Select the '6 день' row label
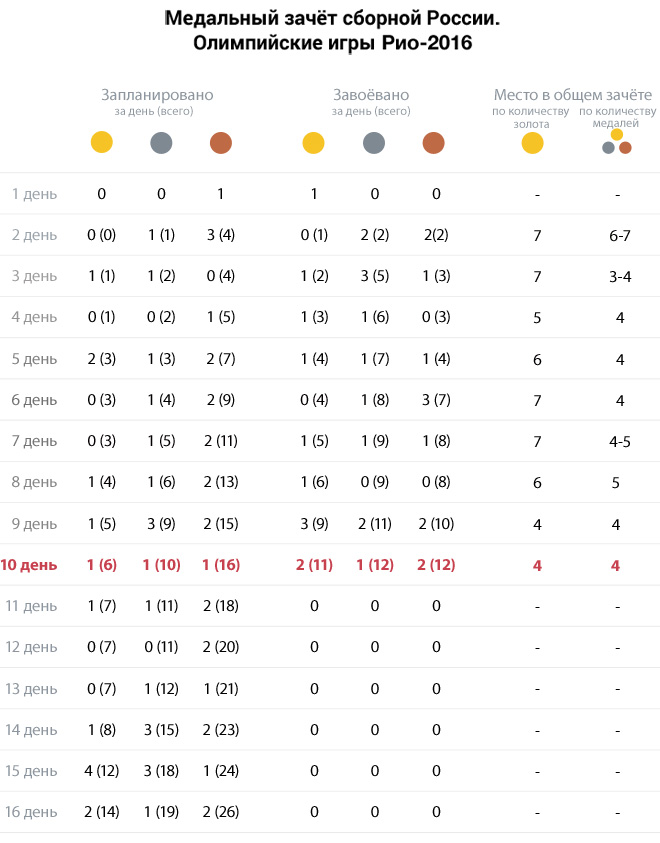 coord(34,399)
